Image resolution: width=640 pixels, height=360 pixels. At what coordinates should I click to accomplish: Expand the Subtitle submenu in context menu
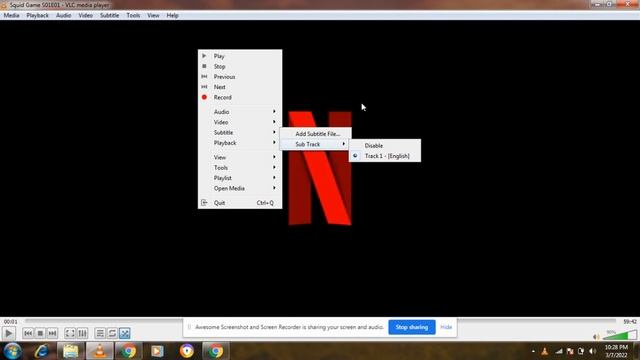pyautogui.click(x=240, y=133)
